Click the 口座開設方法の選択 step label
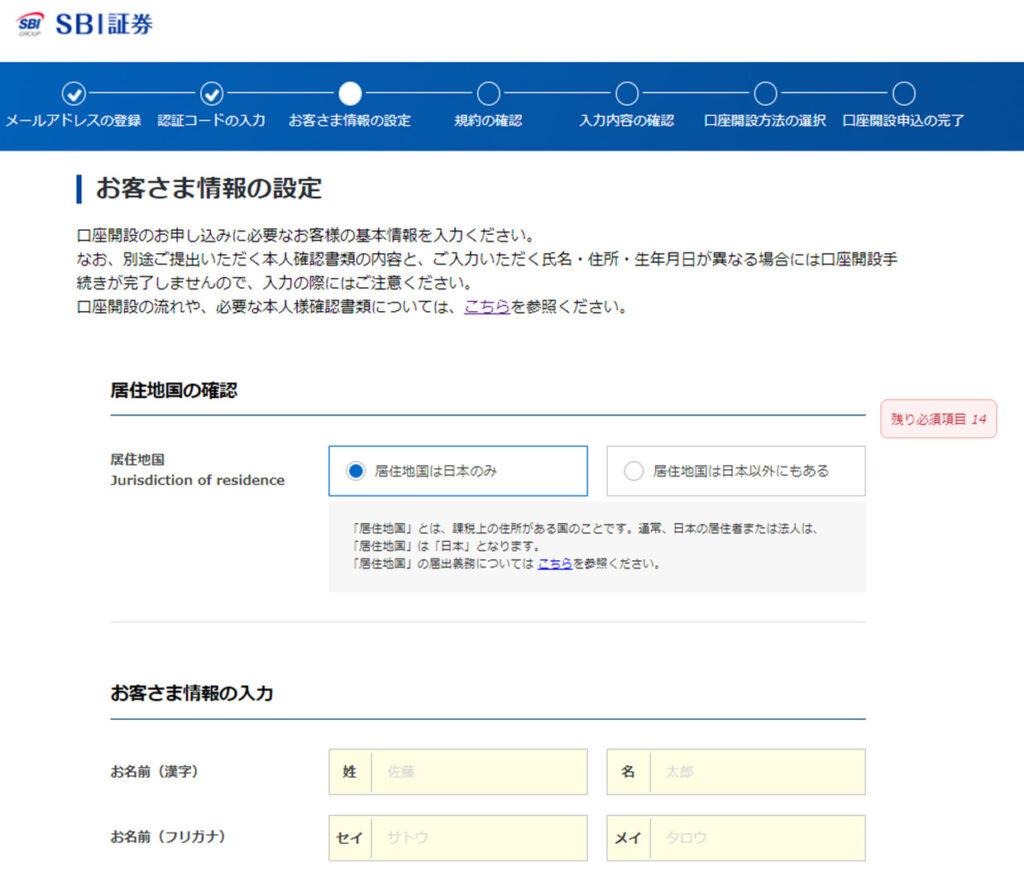Screen dimensions: 1024x882 click(765, 121)
